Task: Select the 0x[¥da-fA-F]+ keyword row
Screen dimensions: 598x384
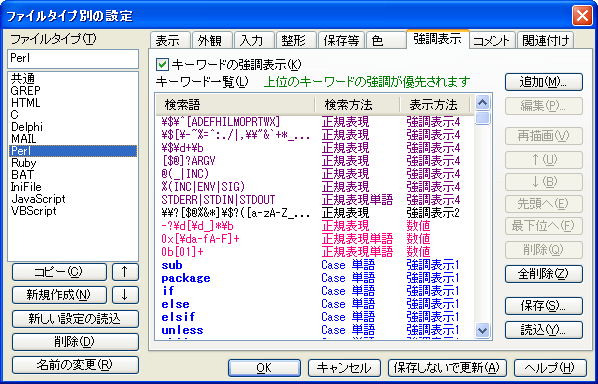Action: pyautogui.click(x=315, y=239)
